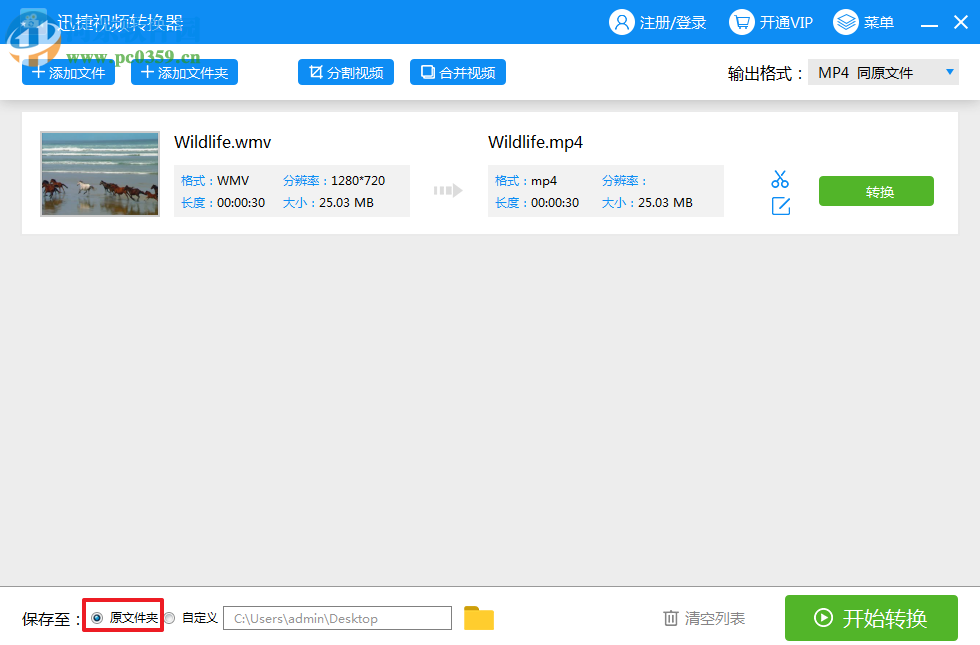The height and width of the screenshot is (645, 980).
Task: Start conversion with 开始转换 button
Action: click(871, 617)
